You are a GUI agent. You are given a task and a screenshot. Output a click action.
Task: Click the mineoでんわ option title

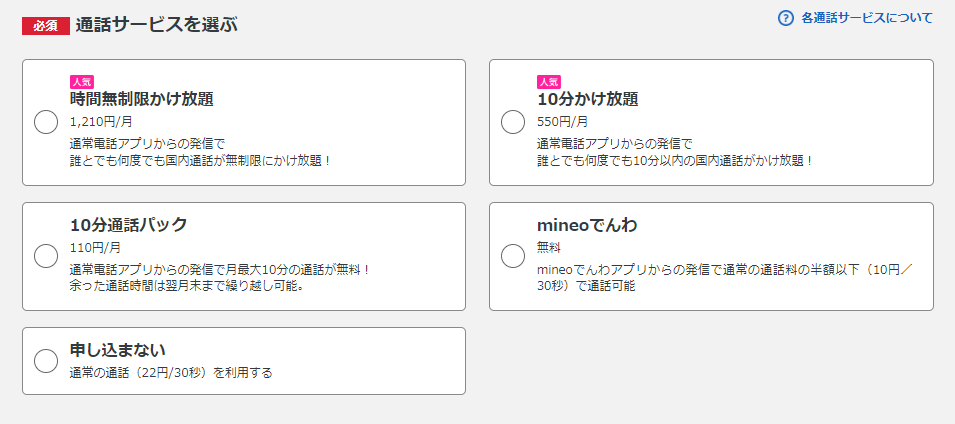[x=587, y=225]
